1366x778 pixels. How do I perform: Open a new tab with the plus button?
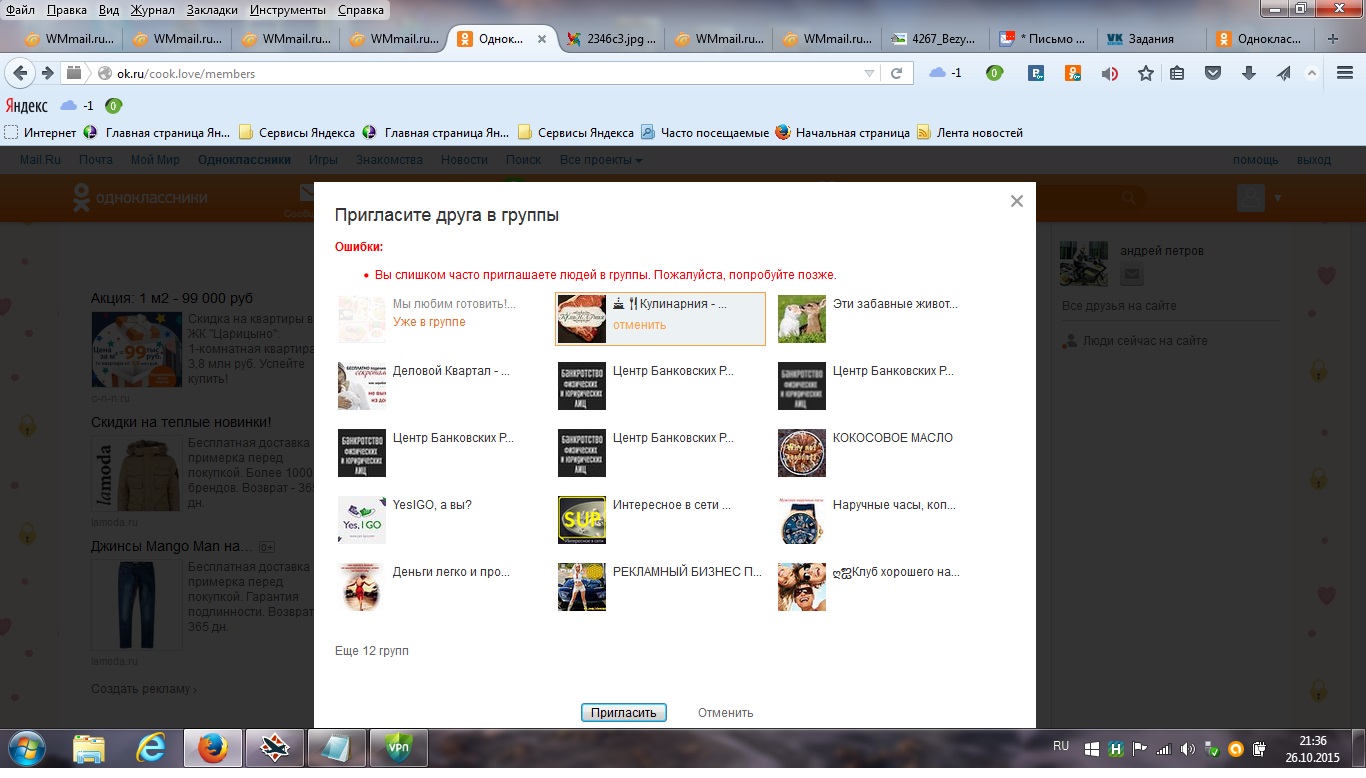[x=1332, y=39]
